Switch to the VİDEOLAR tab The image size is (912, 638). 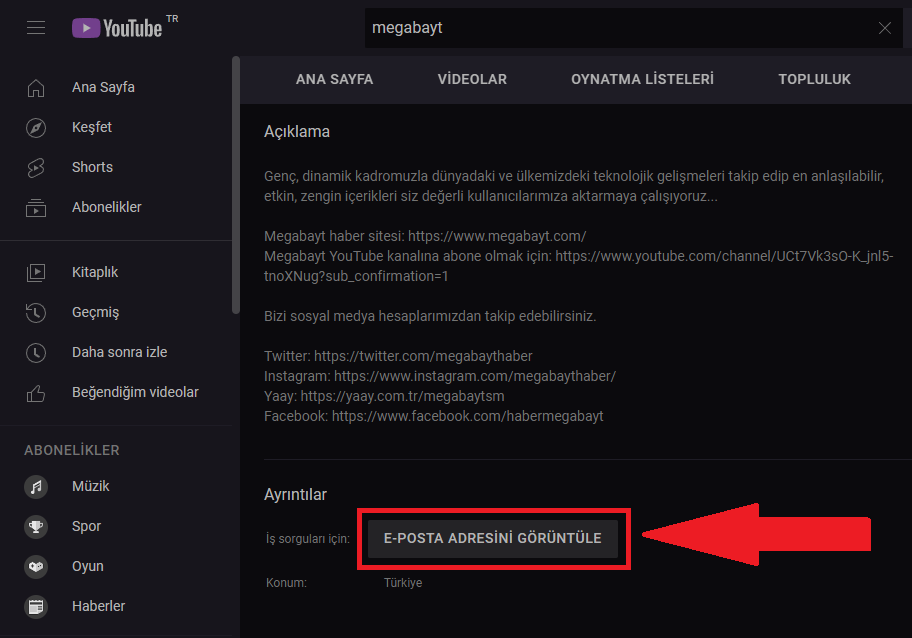472,79
